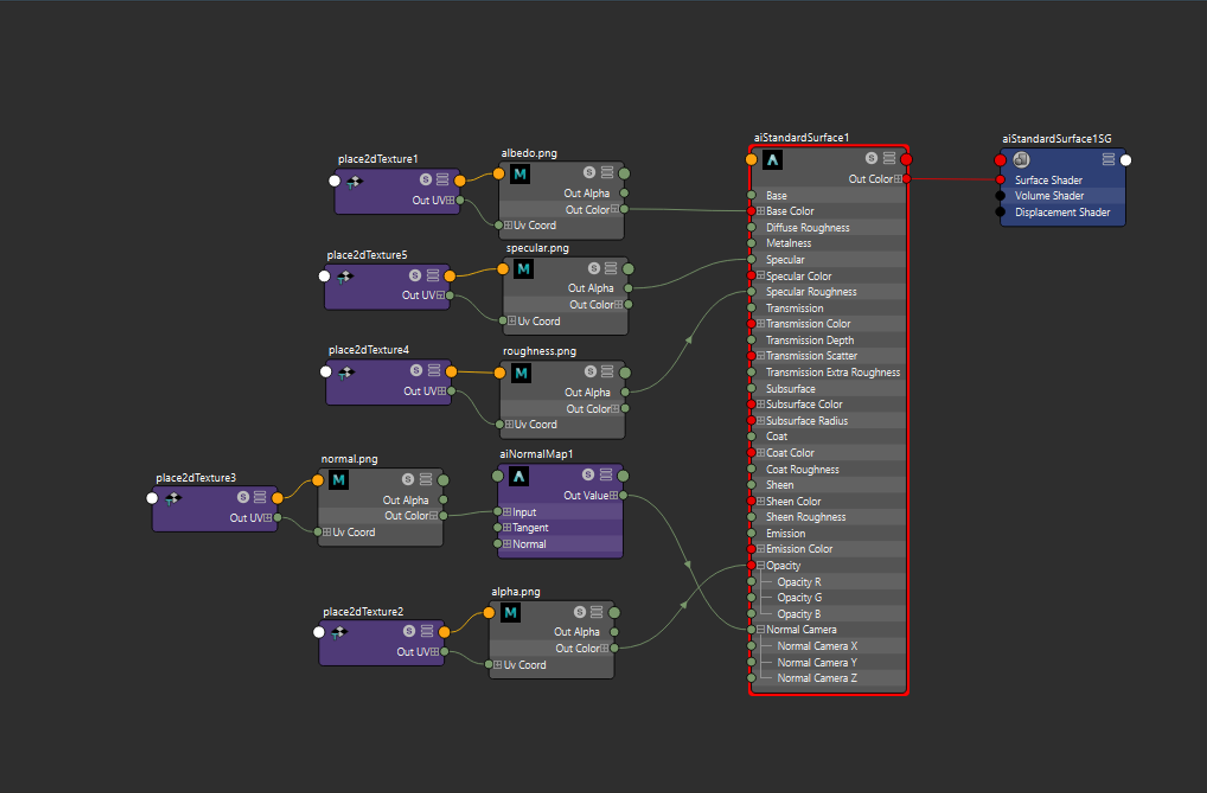Select Transmission Extra Roughness row
This screenshot has height=793, width=1207.
(828, 372)
